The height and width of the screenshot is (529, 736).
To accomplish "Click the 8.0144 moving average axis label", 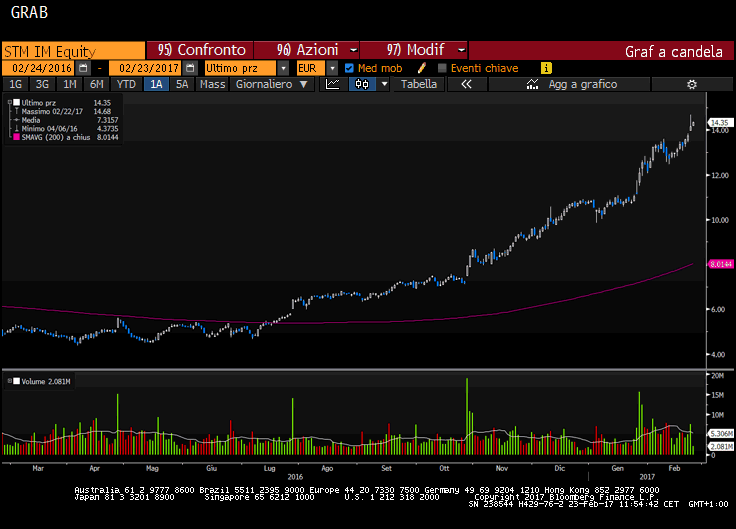I will click(721, 264).
